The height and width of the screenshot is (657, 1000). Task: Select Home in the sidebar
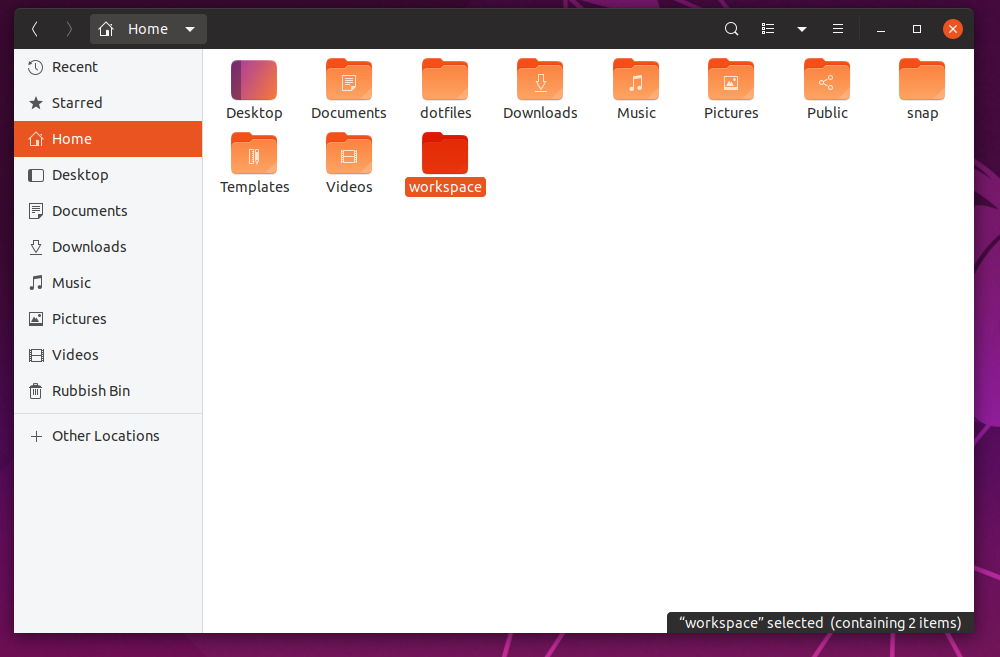coord(108,139)
